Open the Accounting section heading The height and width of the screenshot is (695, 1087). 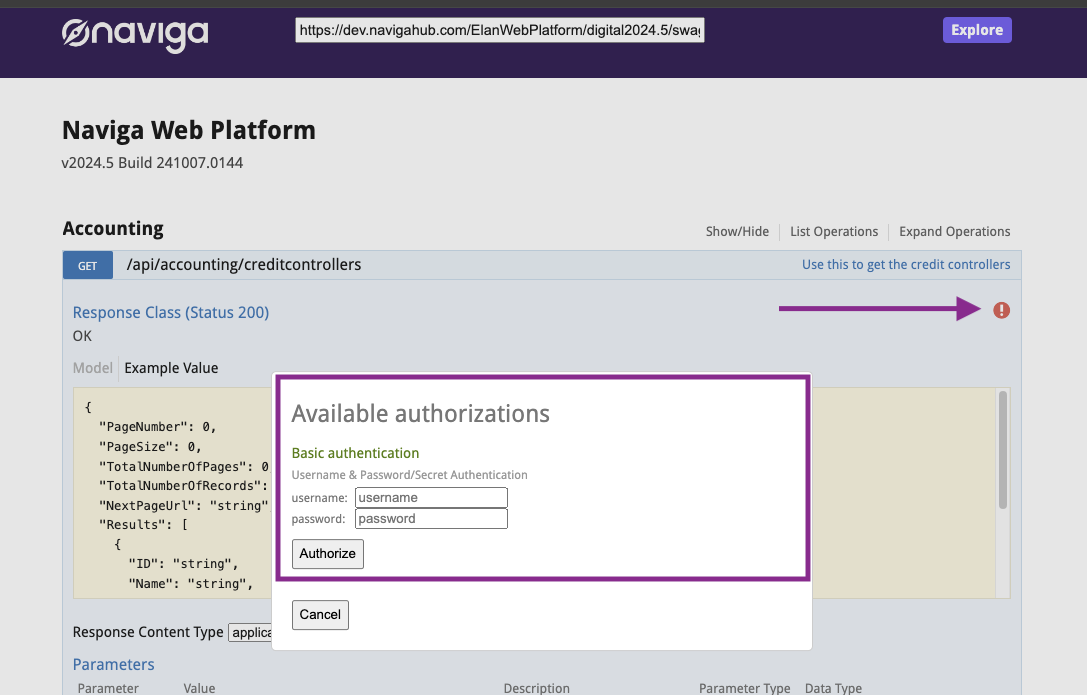click(113, 229)
